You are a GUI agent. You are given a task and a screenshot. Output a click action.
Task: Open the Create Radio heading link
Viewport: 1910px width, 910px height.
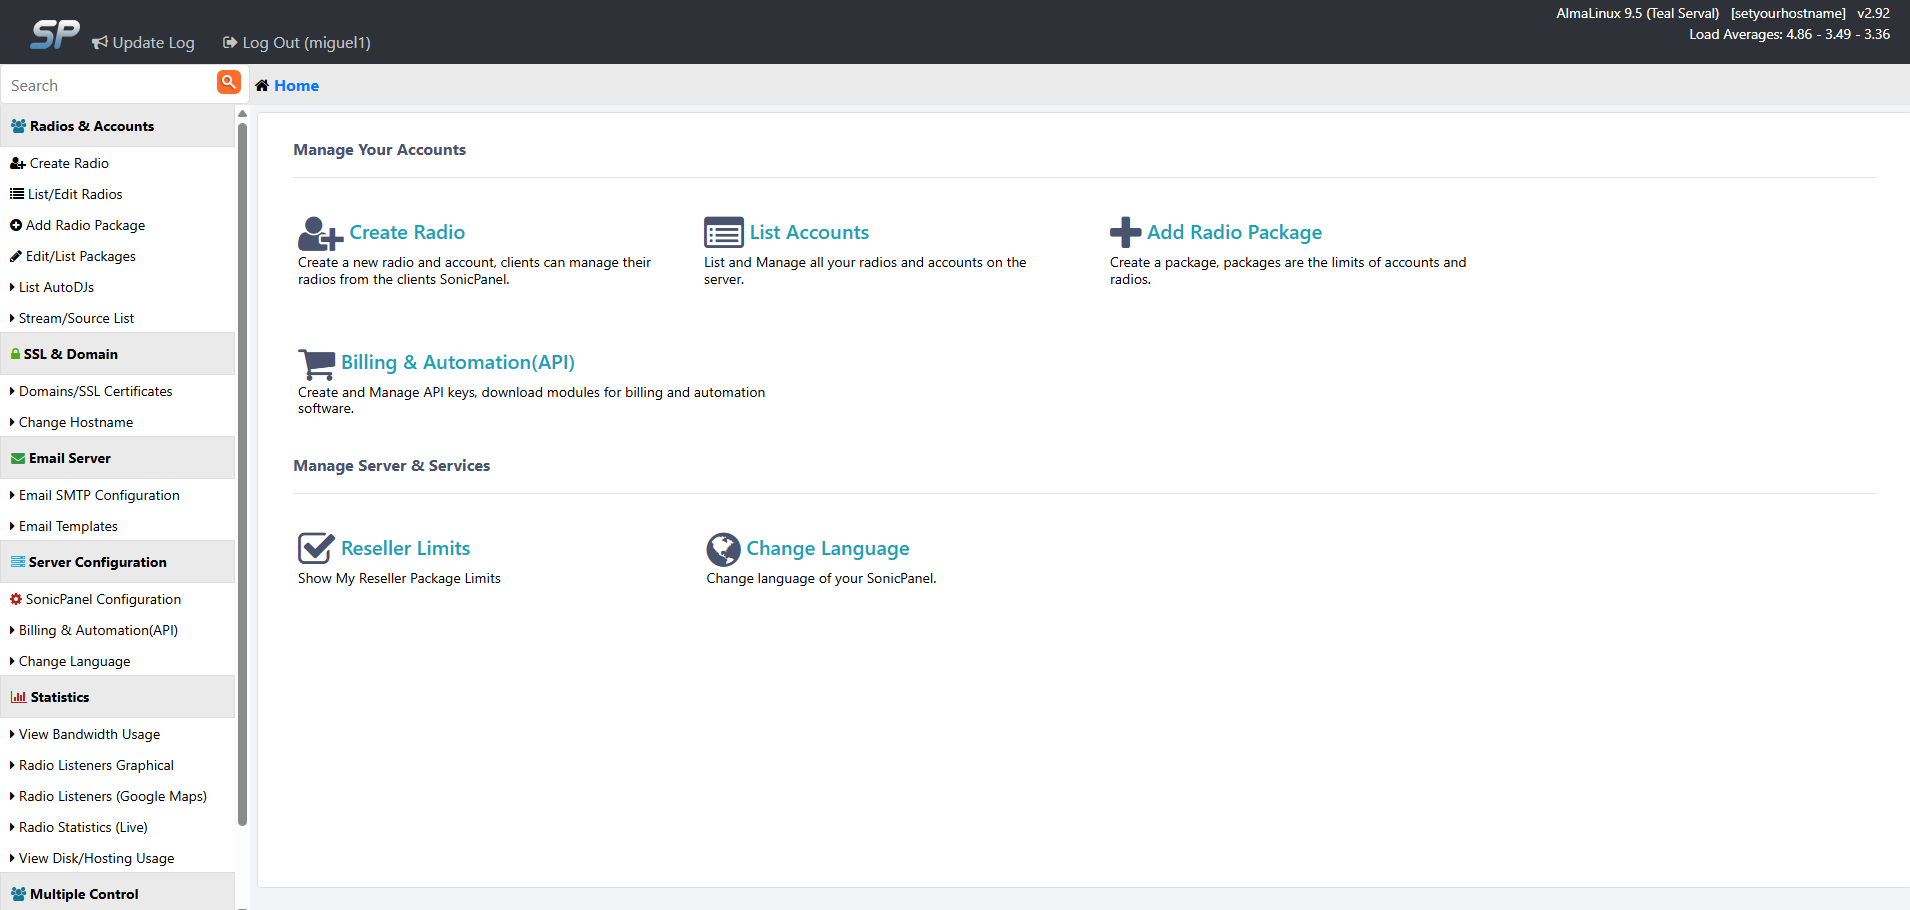pos(407,232)
